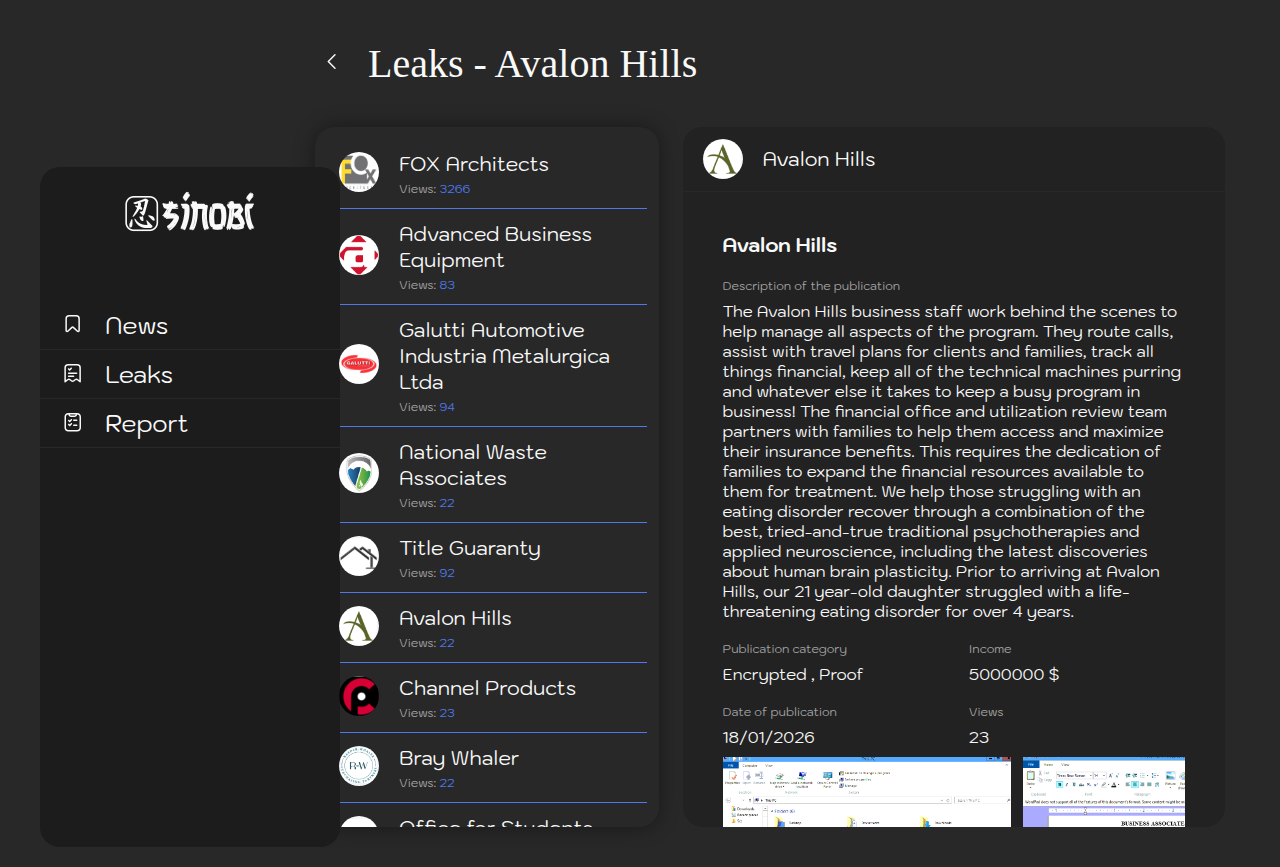Click the back arrow beside the Leaks title

click(332, 62)
